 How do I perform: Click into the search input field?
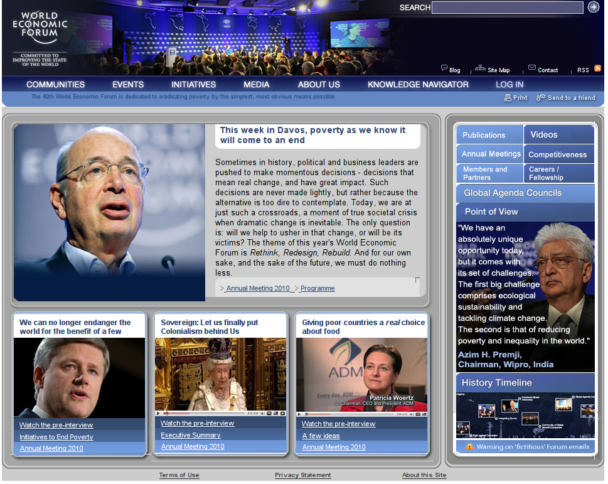point(507,7)
